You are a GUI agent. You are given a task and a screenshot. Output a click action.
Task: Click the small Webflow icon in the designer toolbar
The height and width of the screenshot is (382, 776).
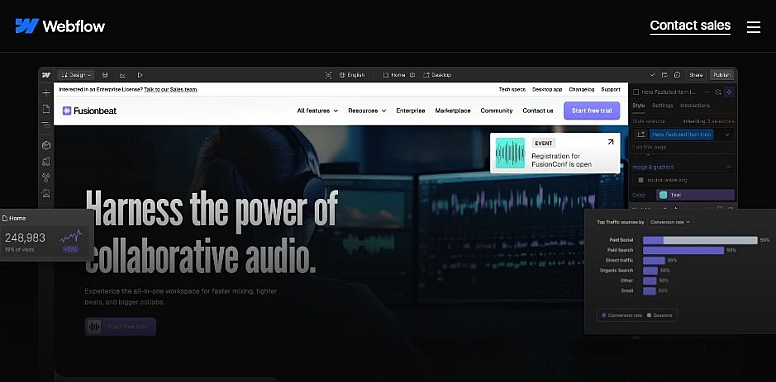pyautogui.click(x=46, y=75)
